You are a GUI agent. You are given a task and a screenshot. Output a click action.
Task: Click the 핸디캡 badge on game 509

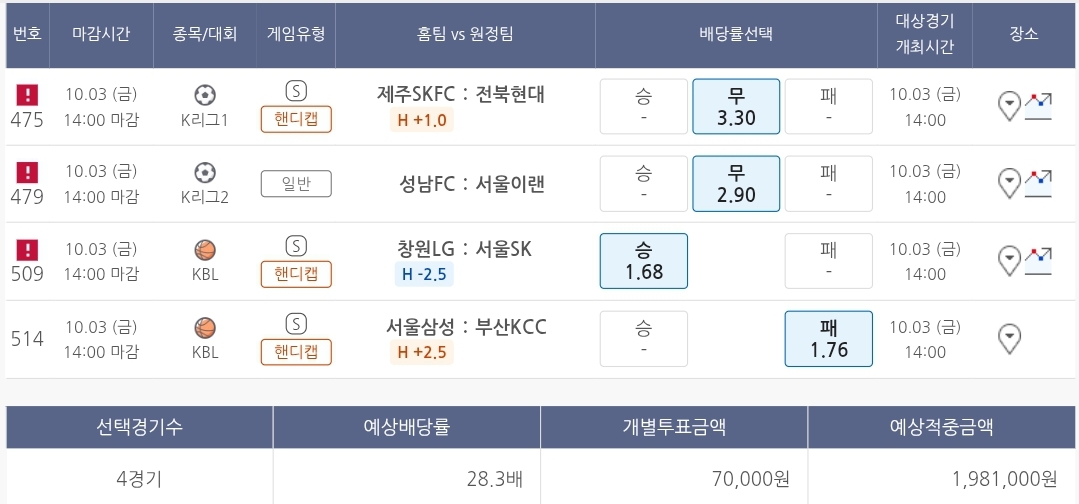click(296, 274)
